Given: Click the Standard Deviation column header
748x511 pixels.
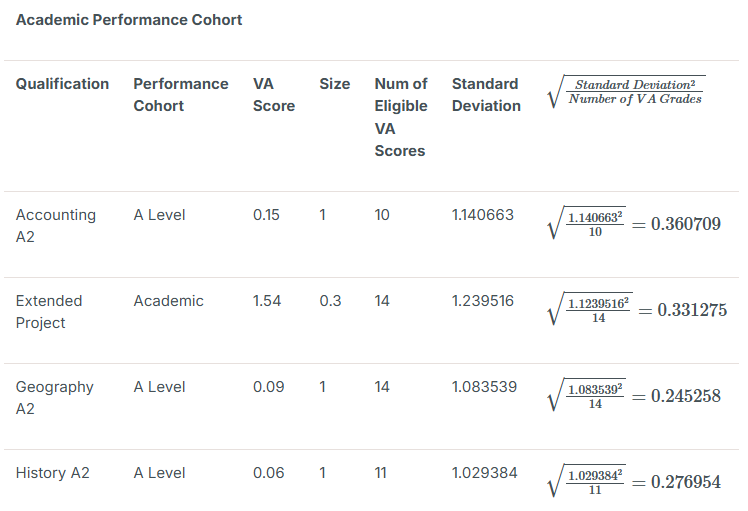Looking at the screenshot, I should tap(486, 95).
